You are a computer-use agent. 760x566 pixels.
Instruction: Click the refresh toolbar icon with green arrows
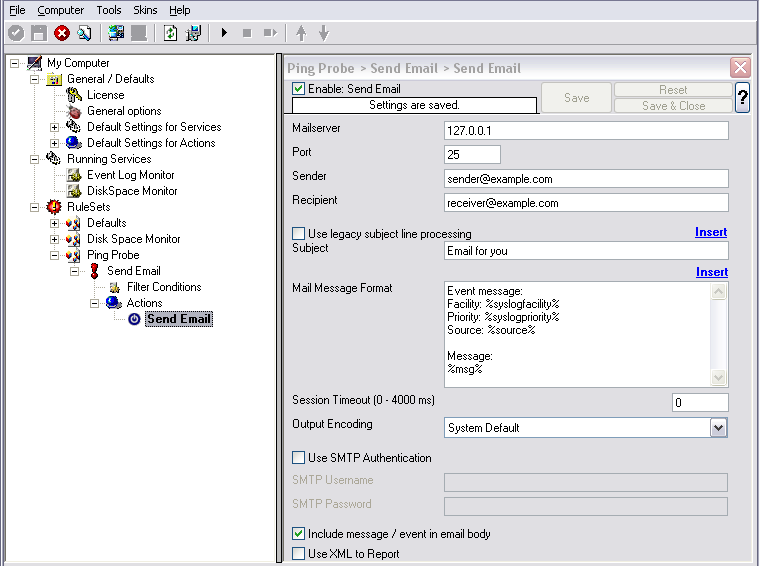(x=170, y=33)
